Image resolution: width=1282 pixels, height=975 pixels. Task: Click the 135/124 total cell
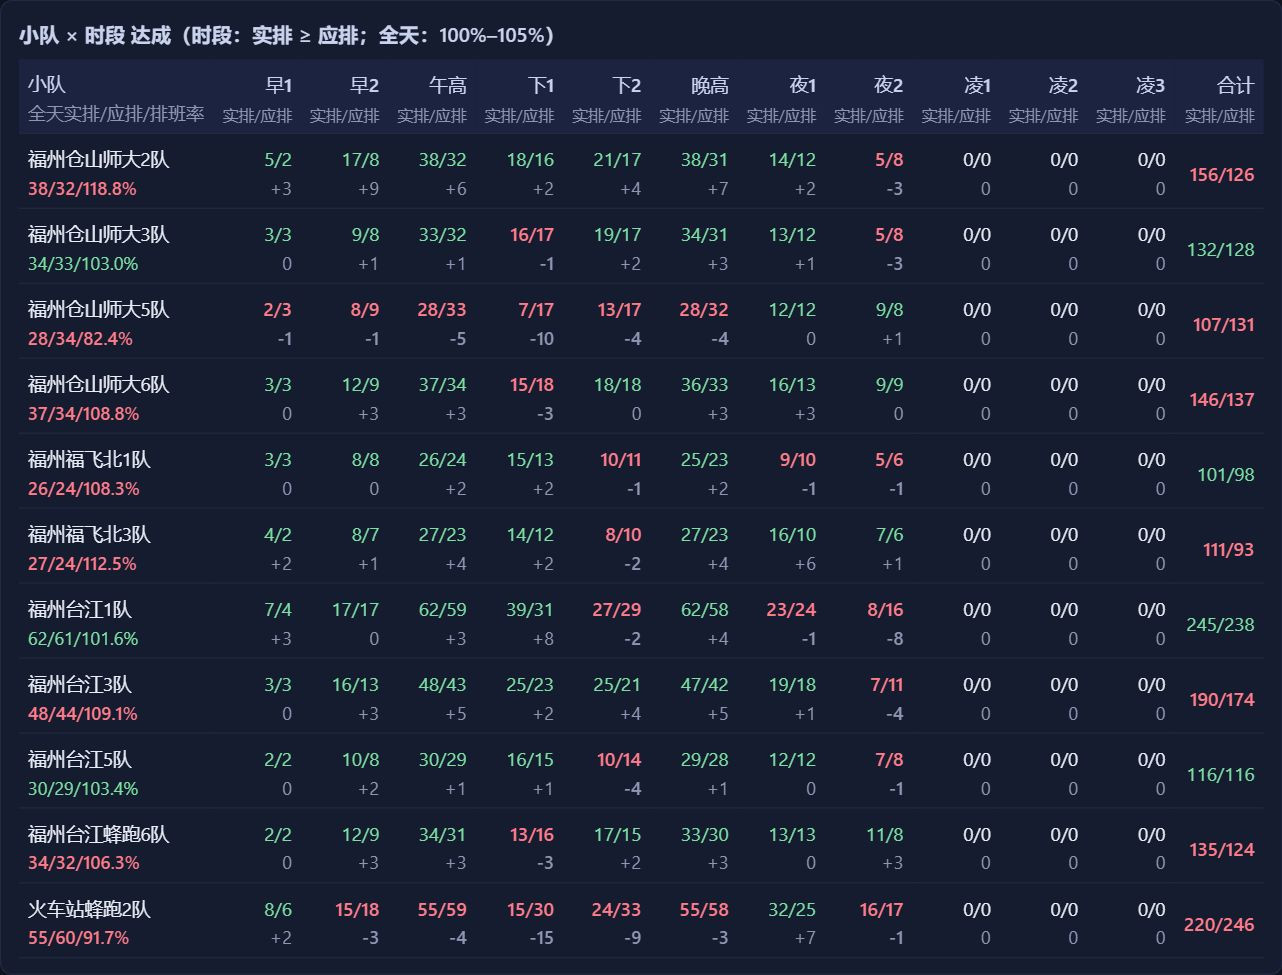coord(1222,849)
